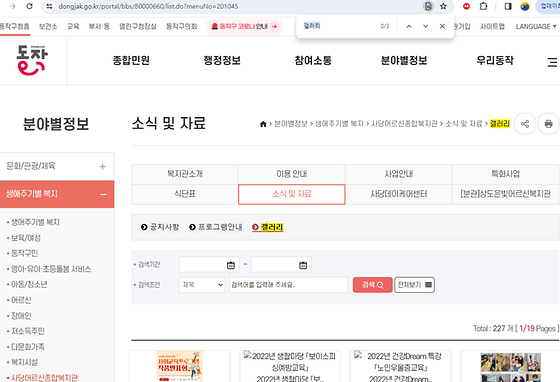Open the start date calendar icon
The image size is (560, 382).
[231, 265]
